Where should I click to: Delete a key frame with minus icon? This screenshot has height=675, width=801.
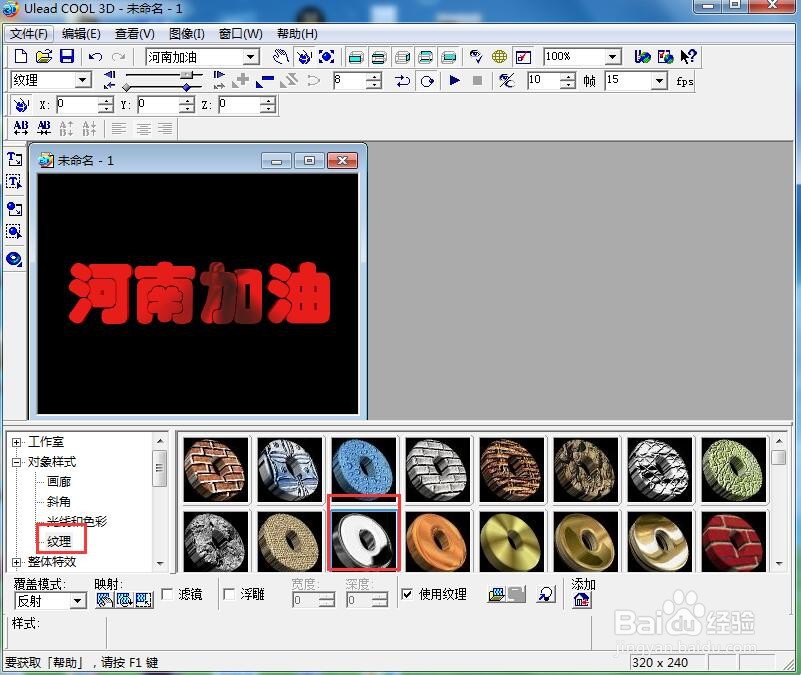(265, 81)
